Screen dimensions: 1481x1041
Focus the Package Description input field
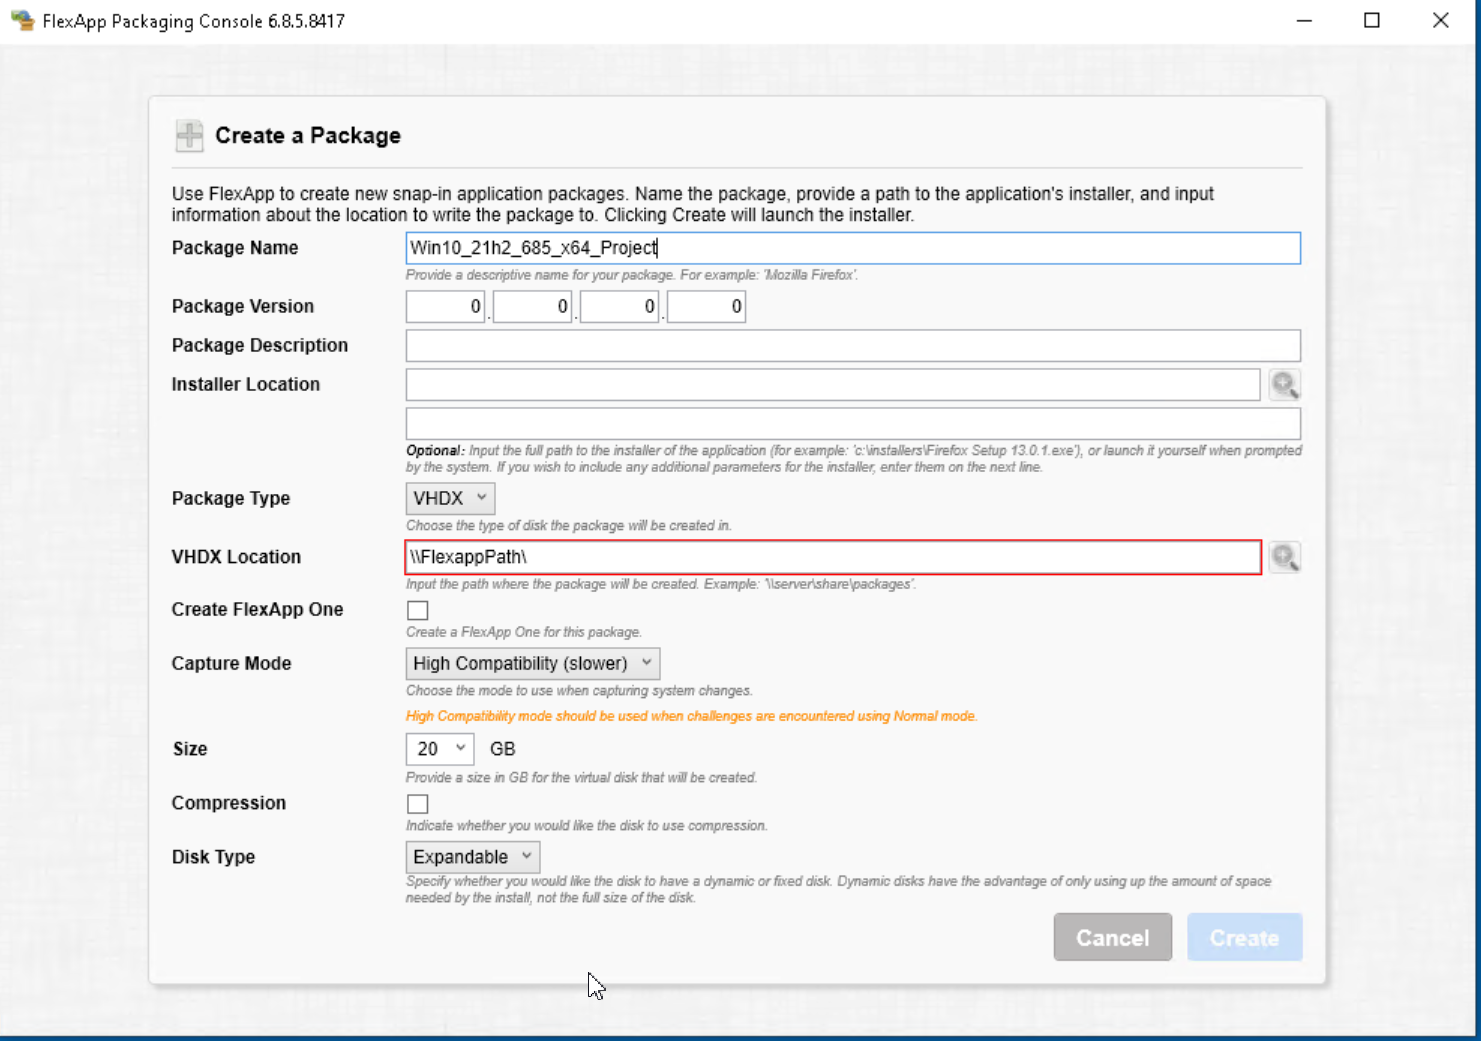coord(853,346)
